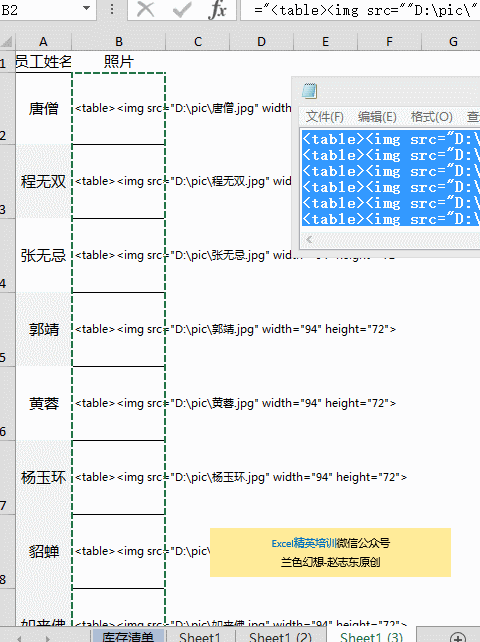
Task: Click B5 cell with 郭靖.jpg formula
Action: click(118, 330)
